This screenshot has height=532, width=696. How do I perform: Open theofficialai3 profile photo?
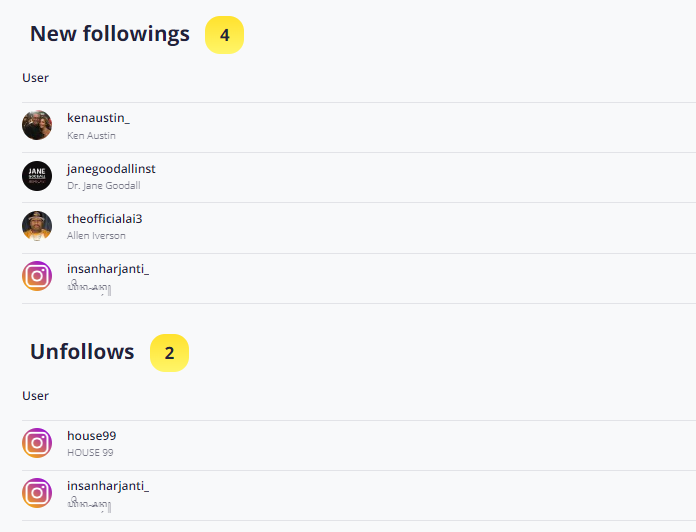(x=37, y=226)
